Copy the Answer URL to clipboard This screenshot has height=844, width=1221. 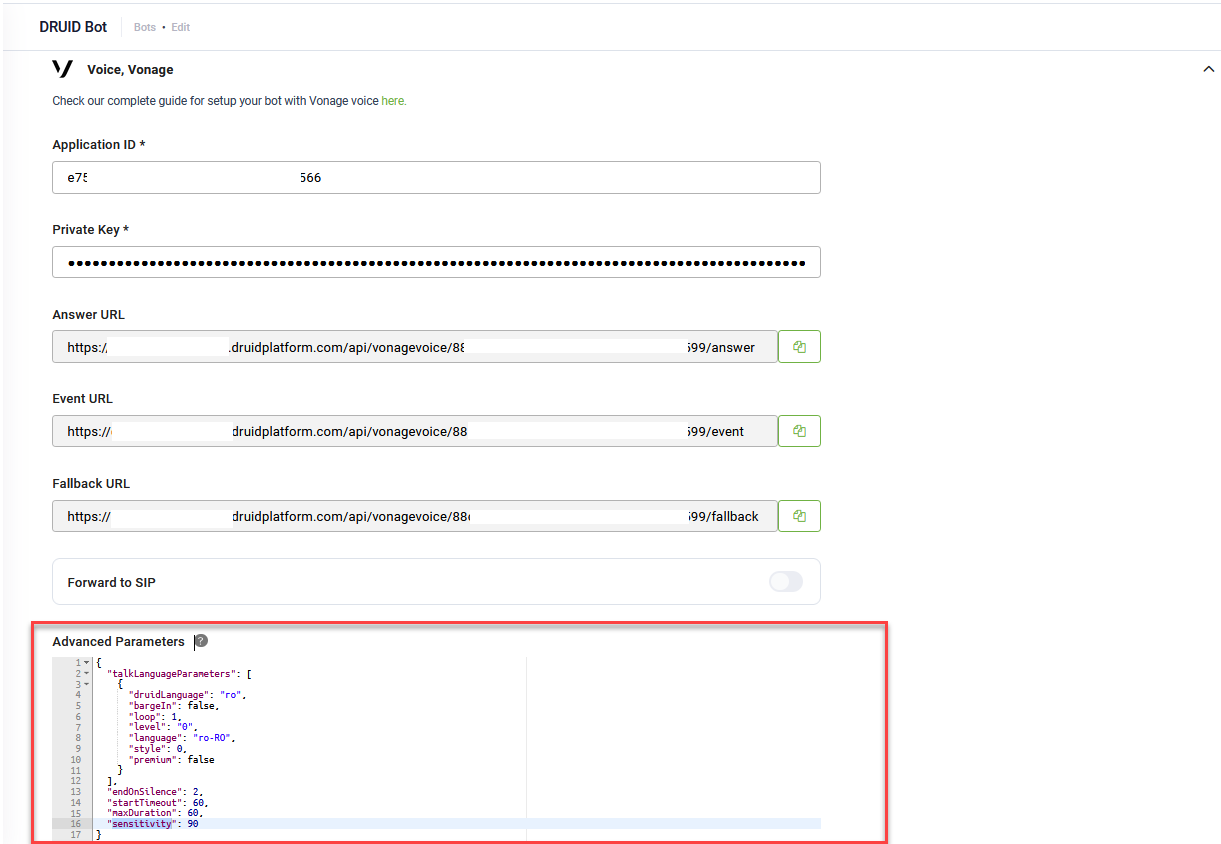click(x=799, y=347)
